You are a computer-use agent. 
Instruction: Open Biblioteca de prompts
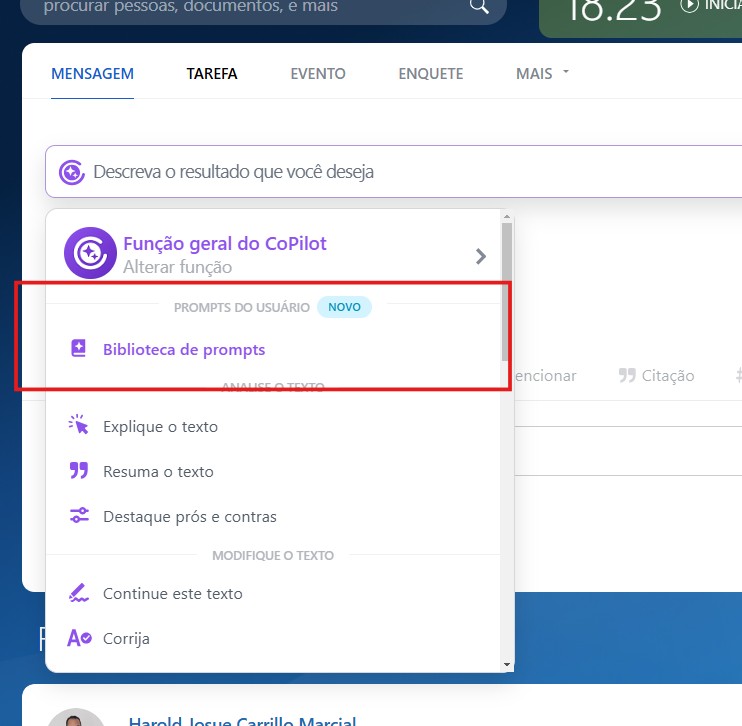tap(184, 350)
